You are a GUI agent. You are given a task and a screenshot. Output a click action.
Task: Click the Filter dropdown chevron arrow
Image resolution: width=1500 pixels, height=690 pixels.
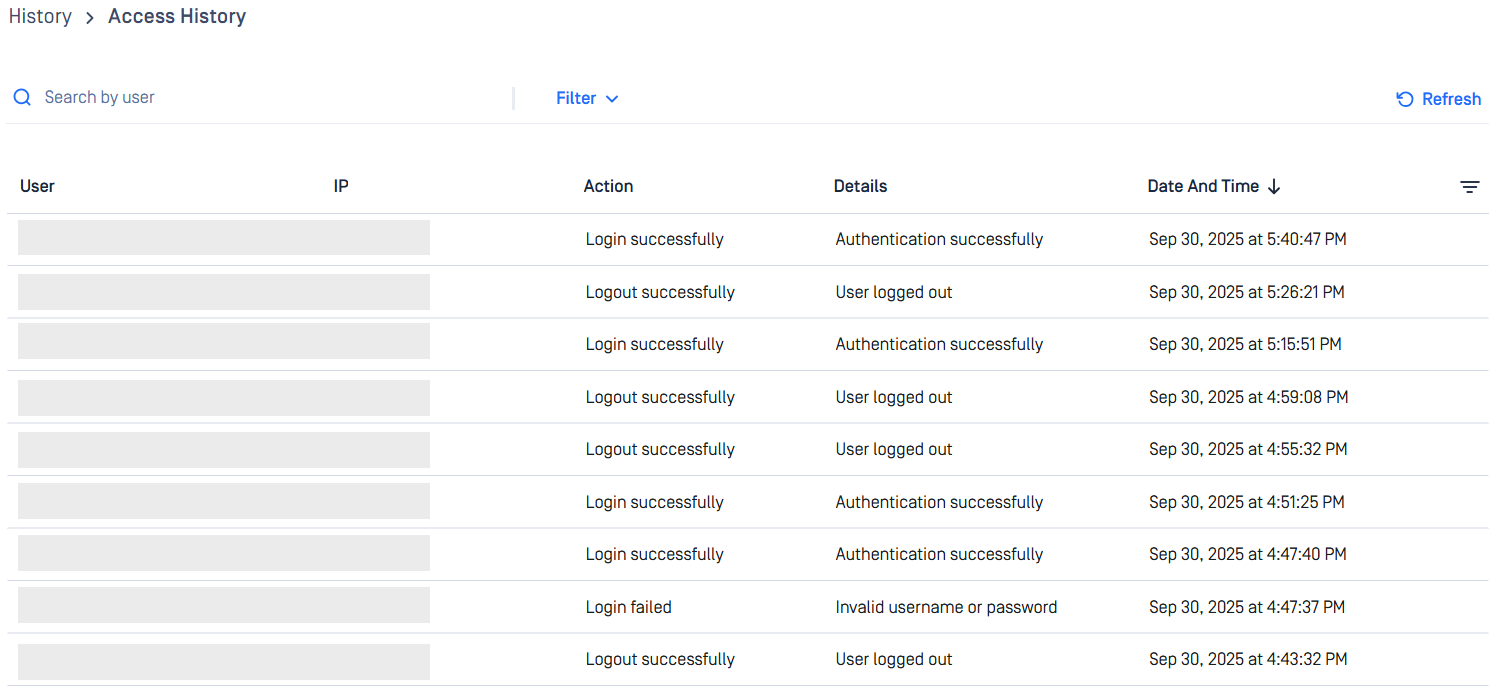tap(612, 99)
